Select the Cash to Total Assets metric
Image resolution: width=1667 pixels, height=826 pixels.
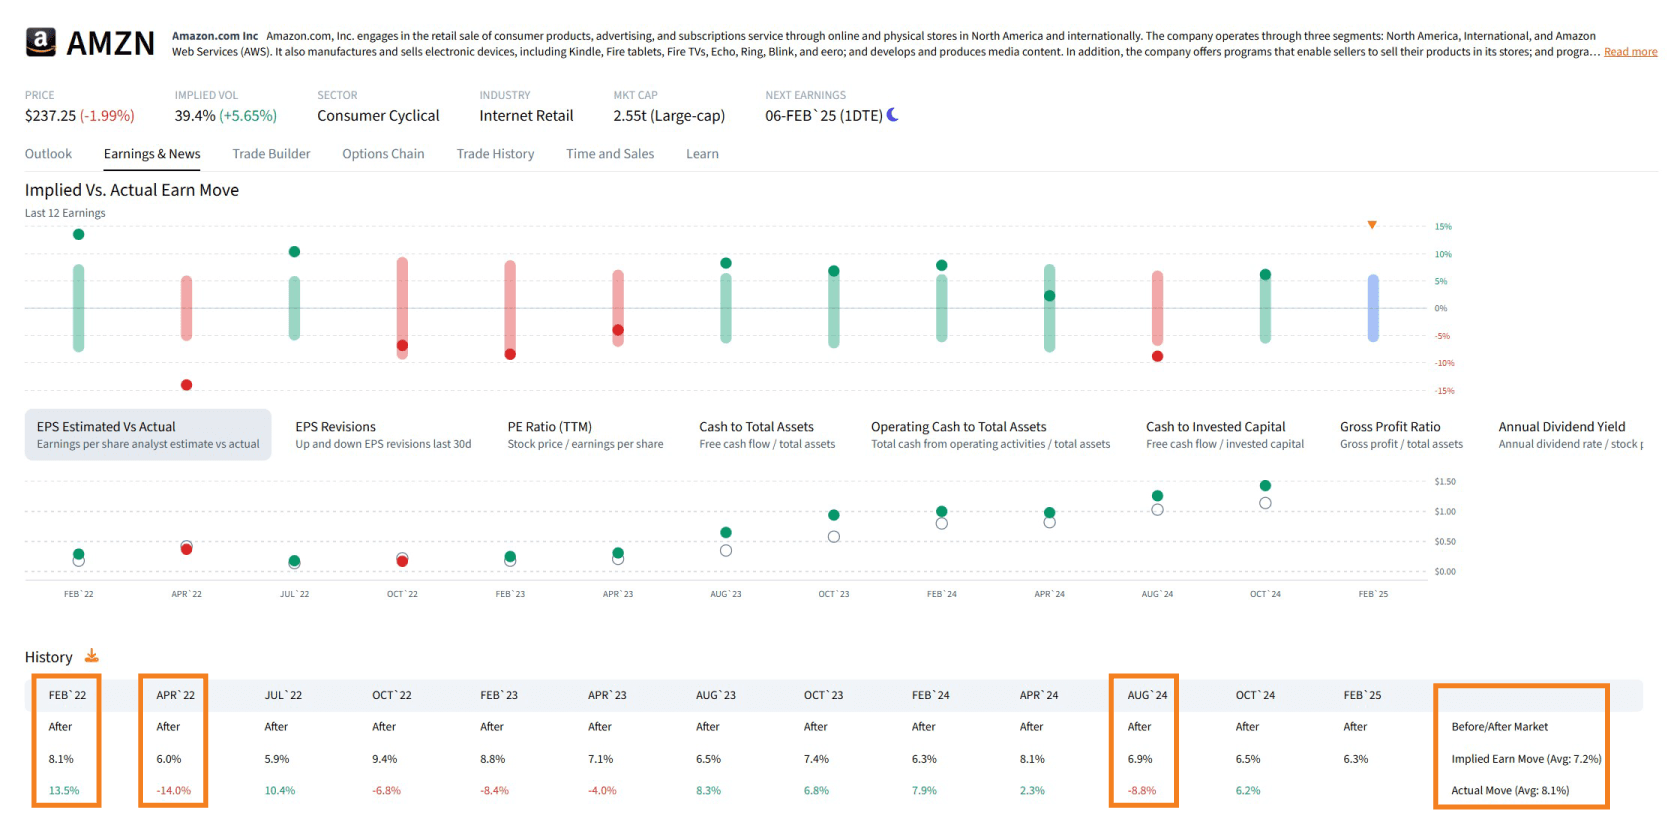coord(767,434)
